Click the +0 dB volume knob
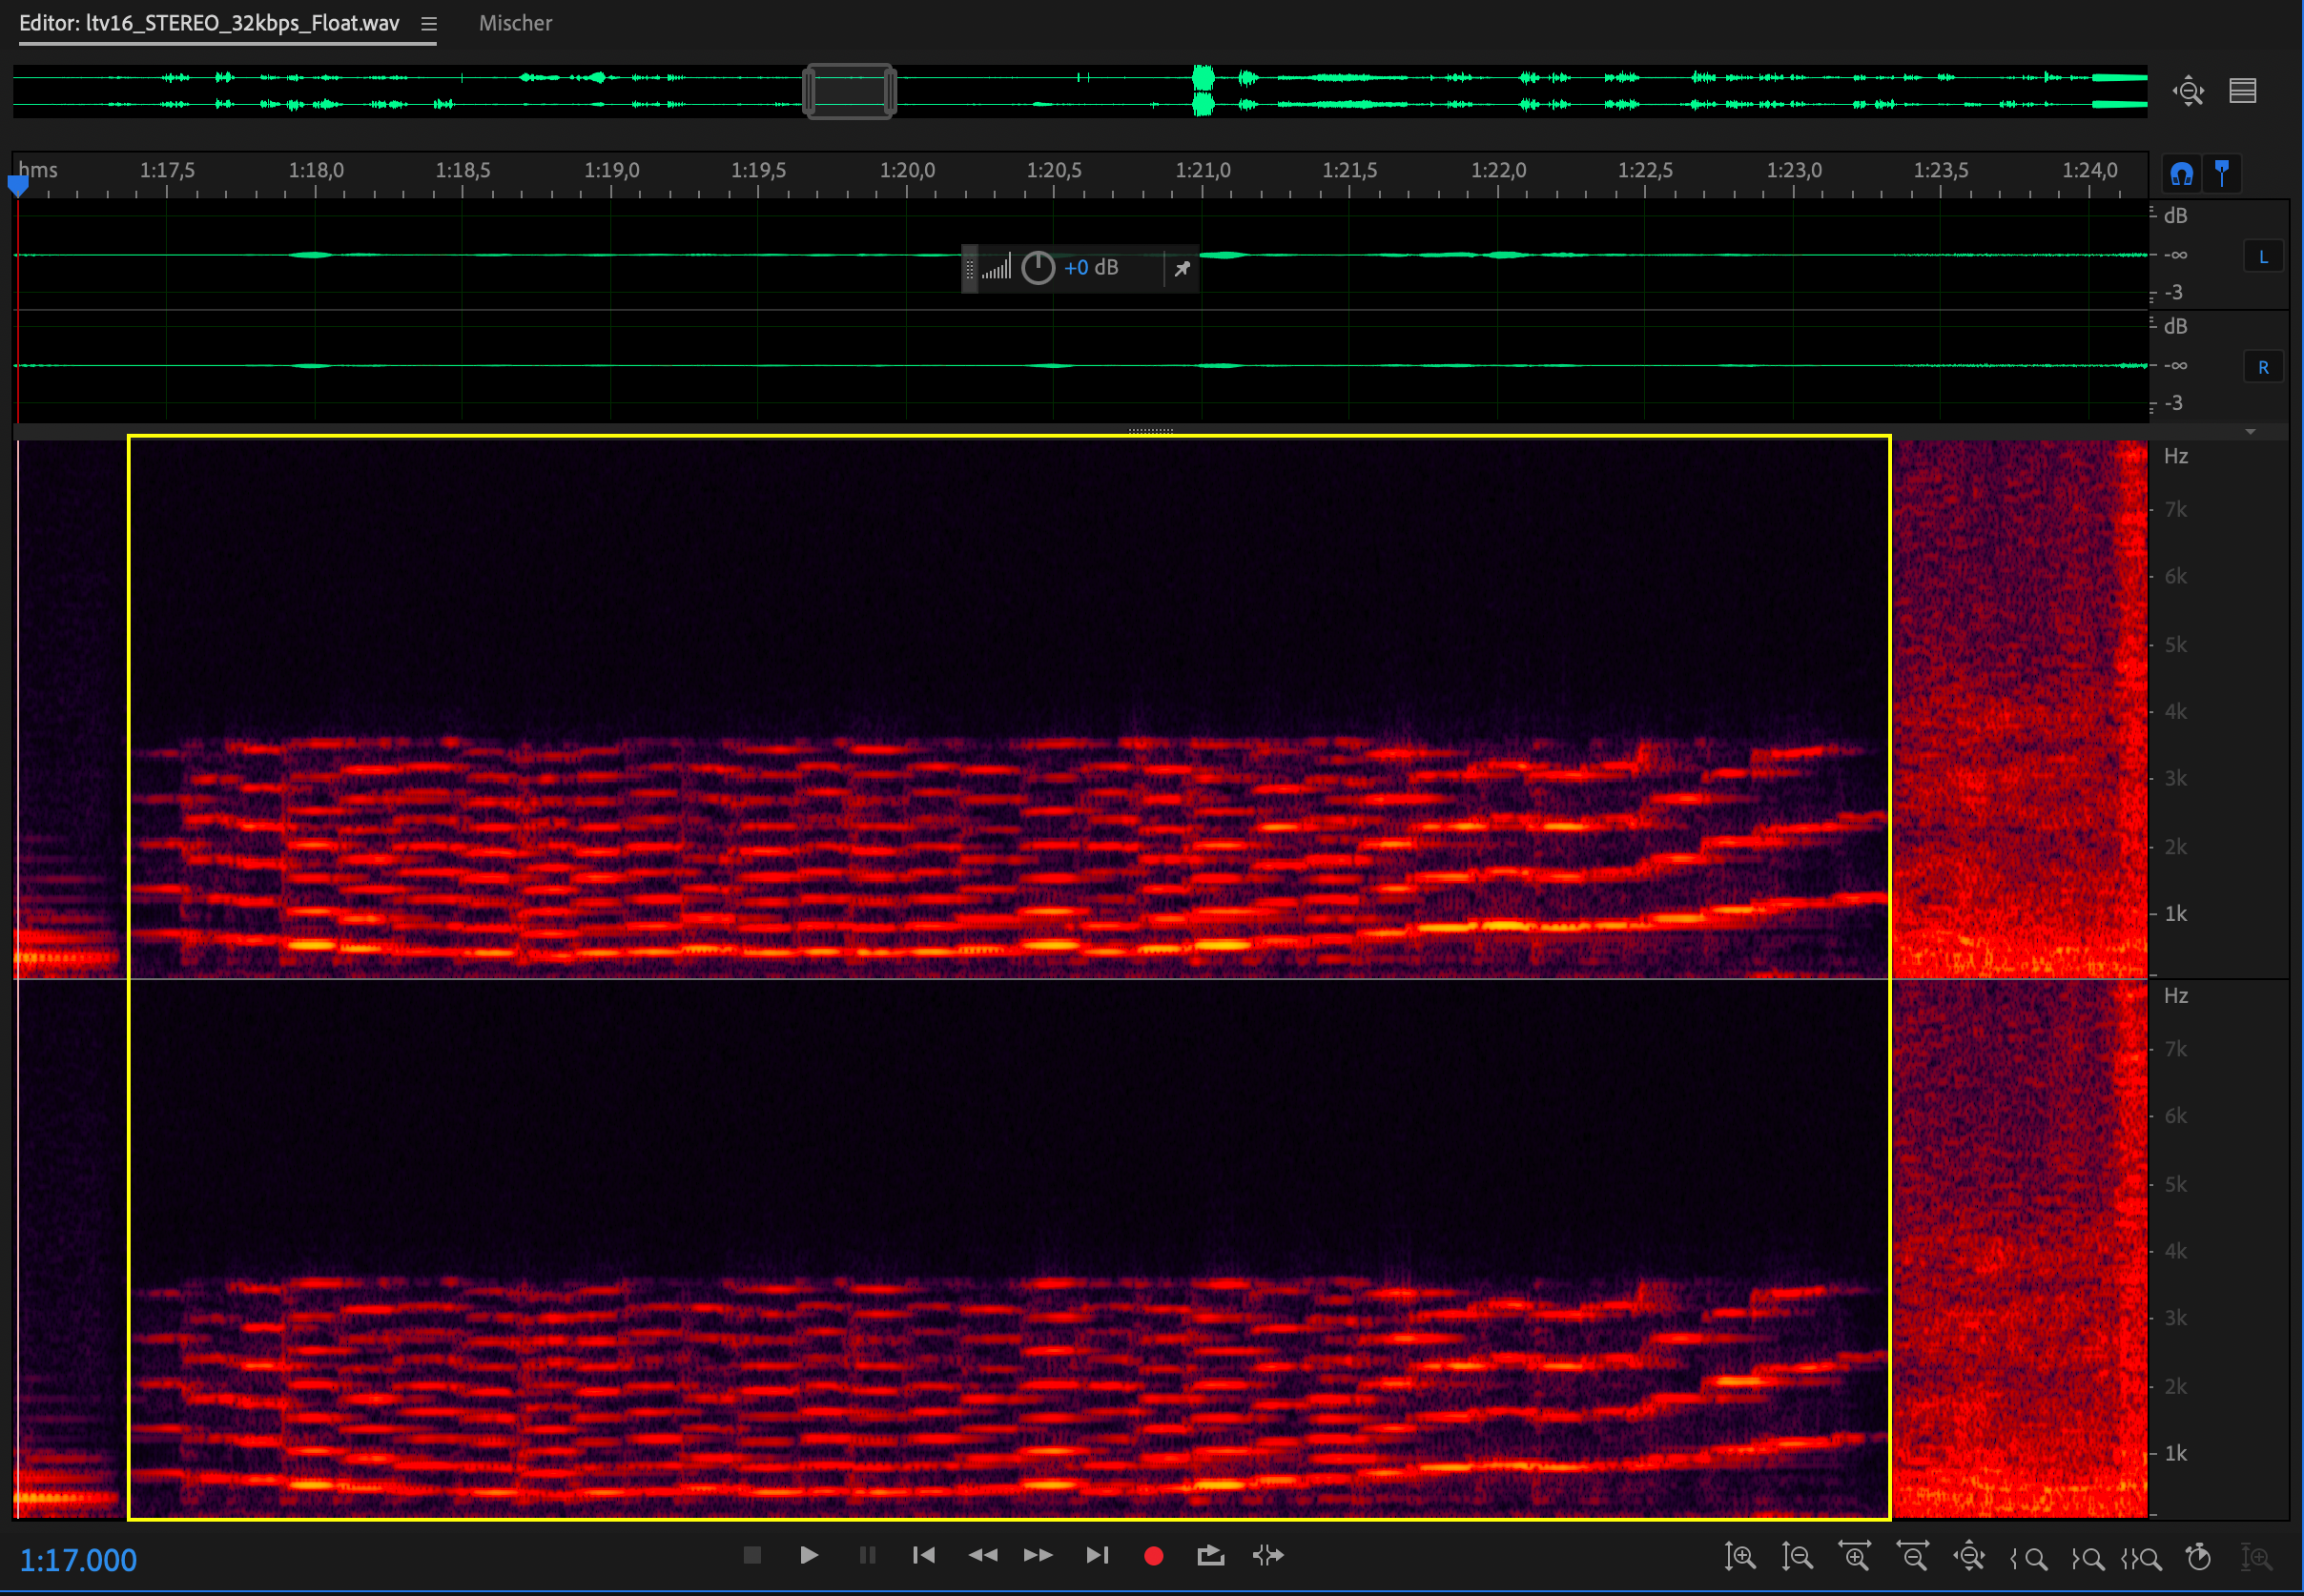Image resolution: width=2304 pixels, height=1596 pixels. click(1038, 268)
